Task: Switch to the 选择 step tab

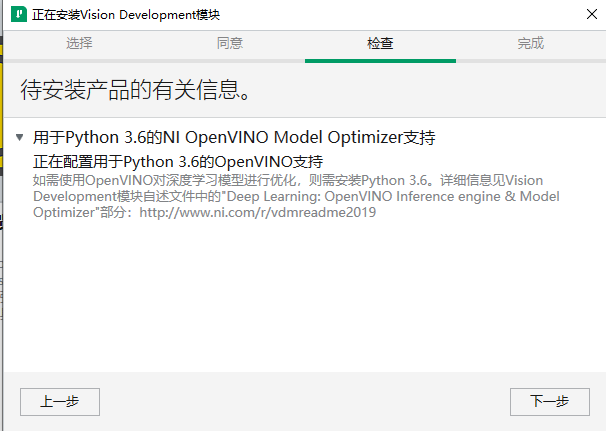Action: (x=79, y=43)
